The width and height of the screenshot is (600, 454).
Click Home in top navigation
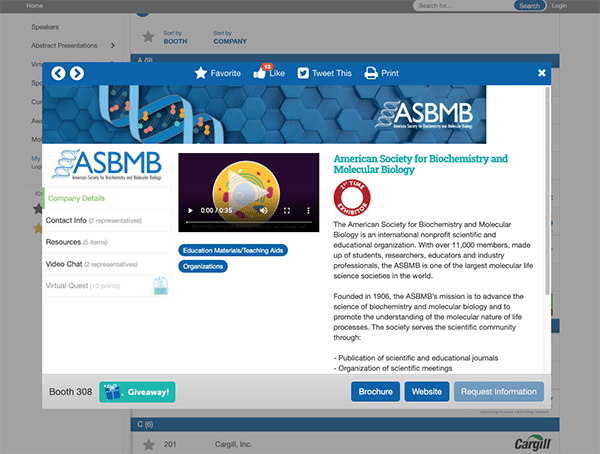click(34, 6)
